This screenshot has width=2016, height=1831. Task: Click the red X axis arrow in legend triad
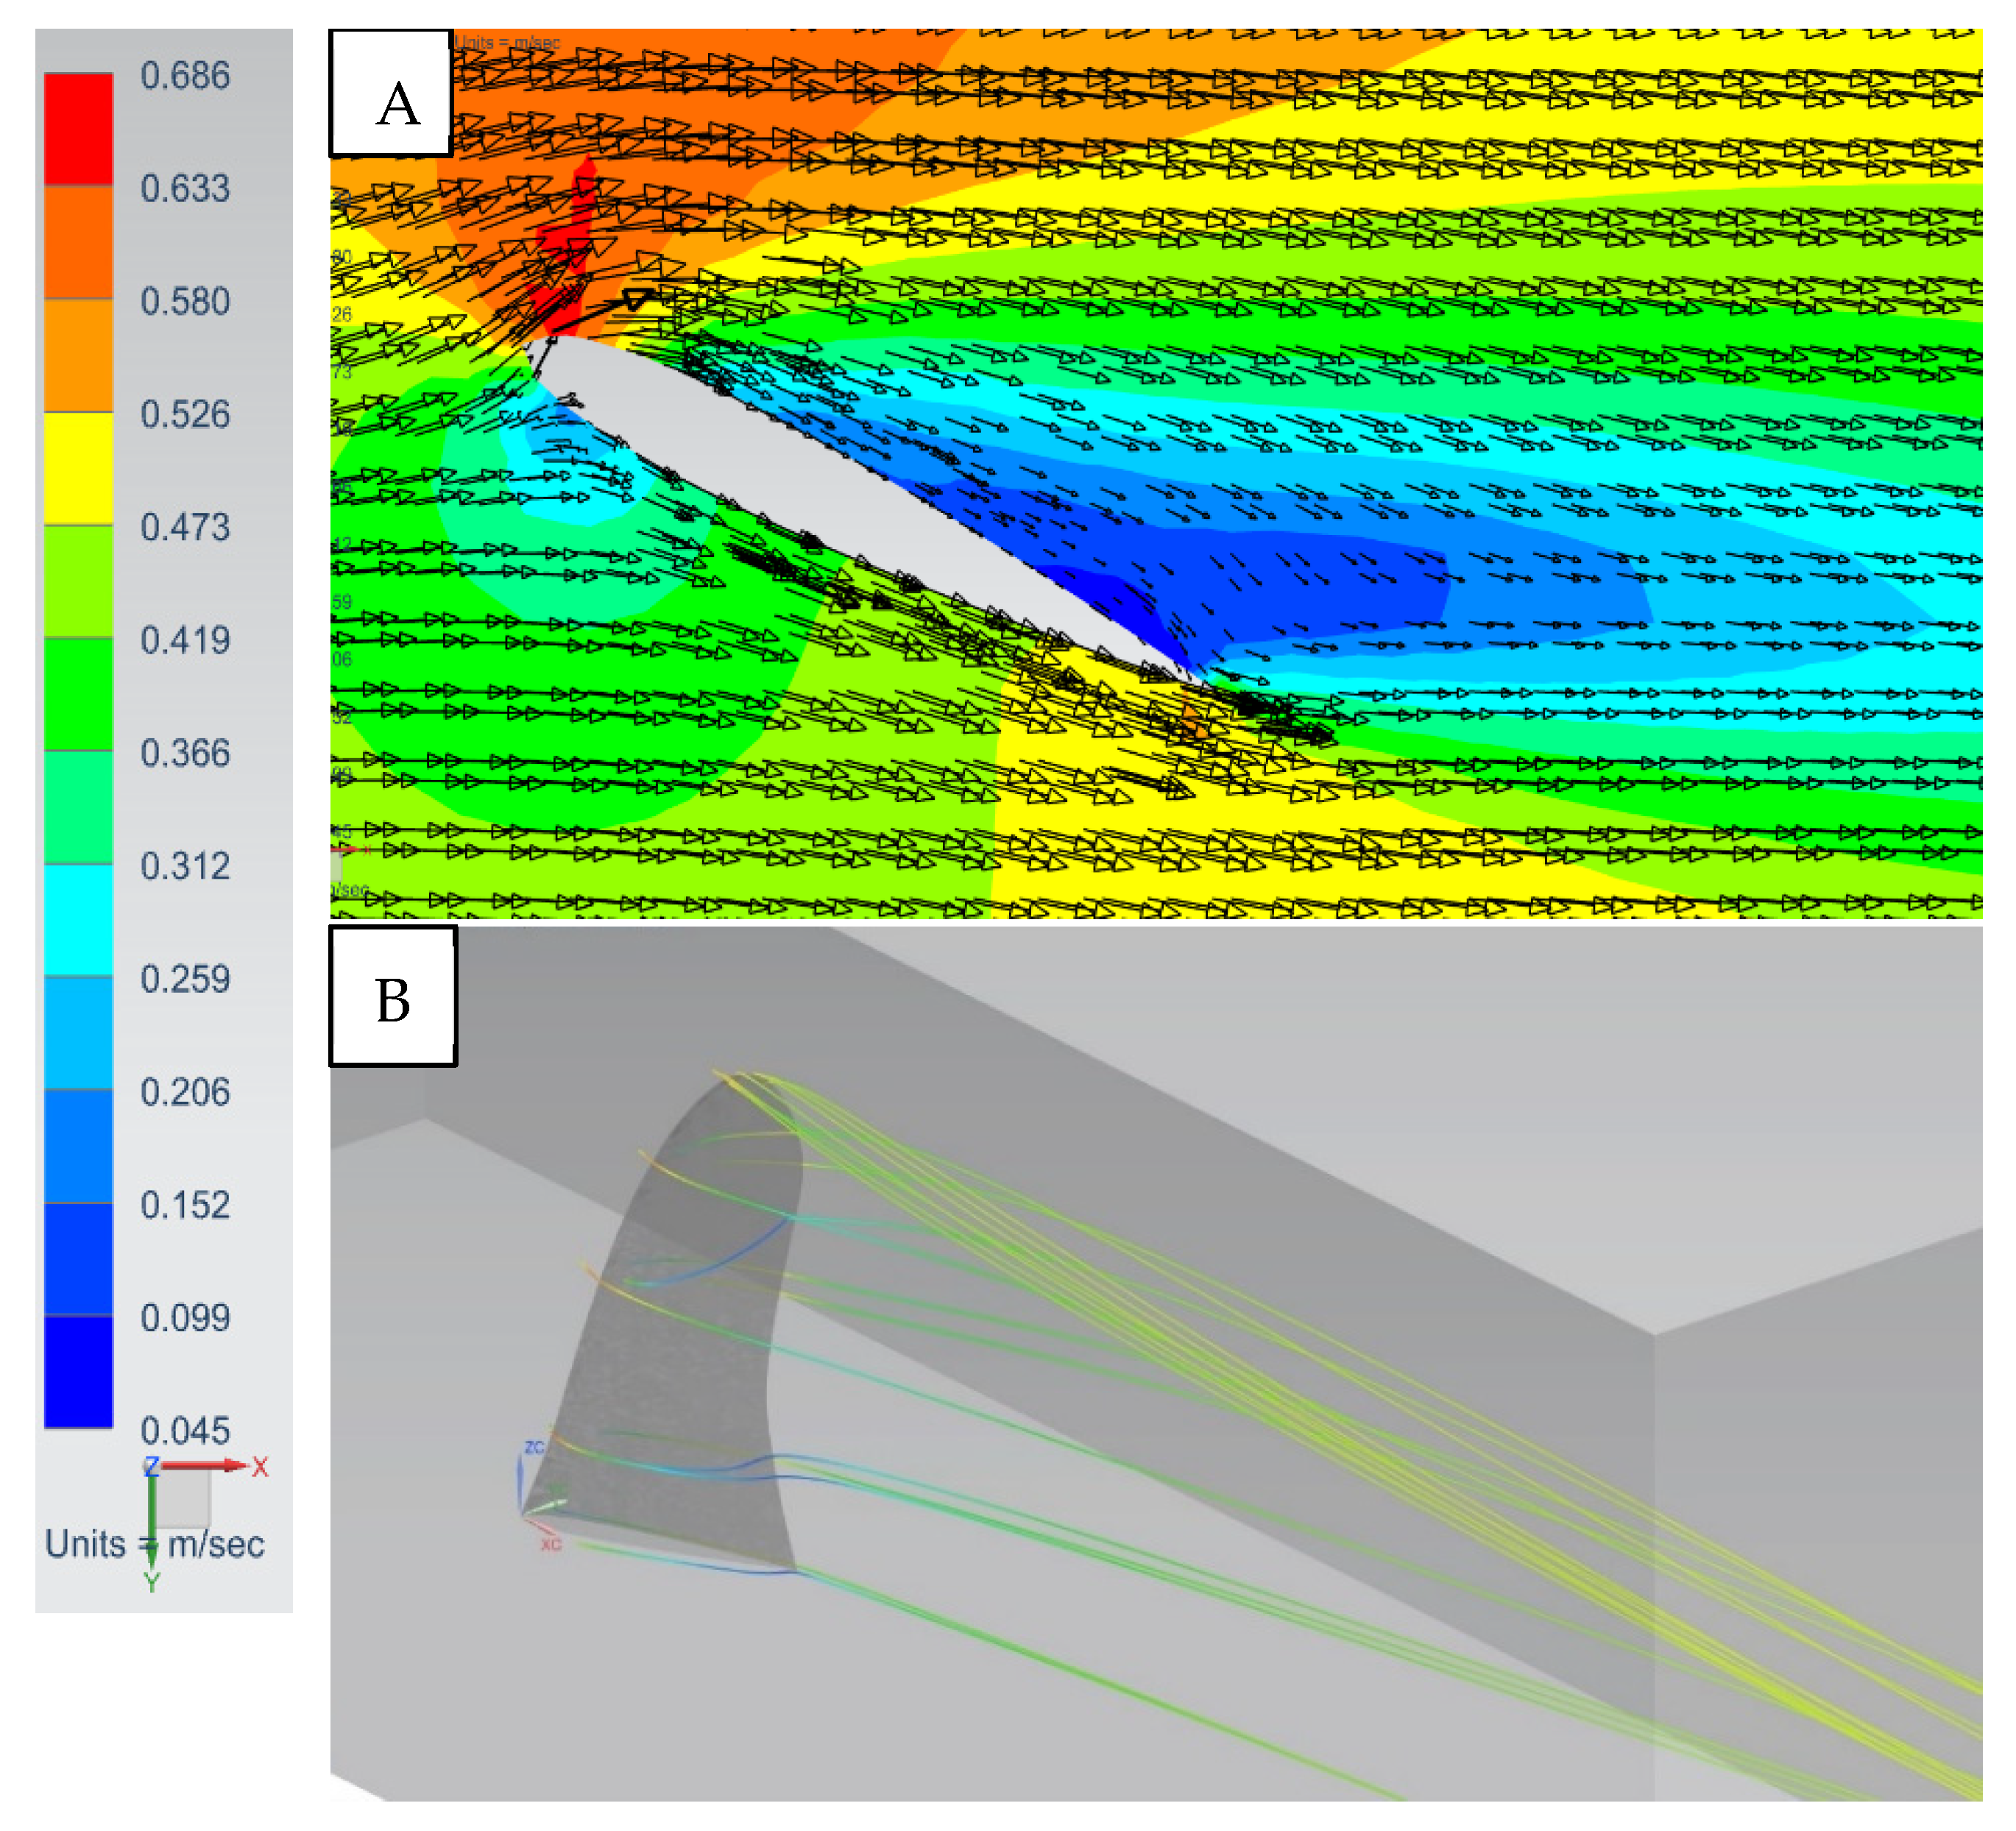click(x=205, y=1465)
